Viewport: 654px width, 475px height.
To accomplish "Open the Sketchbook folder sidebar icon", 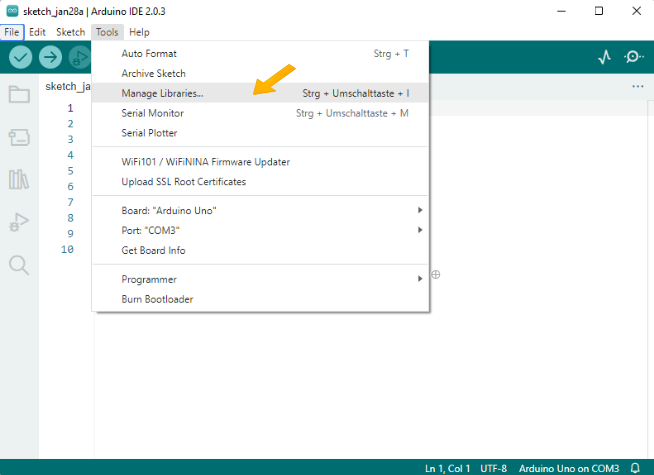I will click(x=19, y=94).
